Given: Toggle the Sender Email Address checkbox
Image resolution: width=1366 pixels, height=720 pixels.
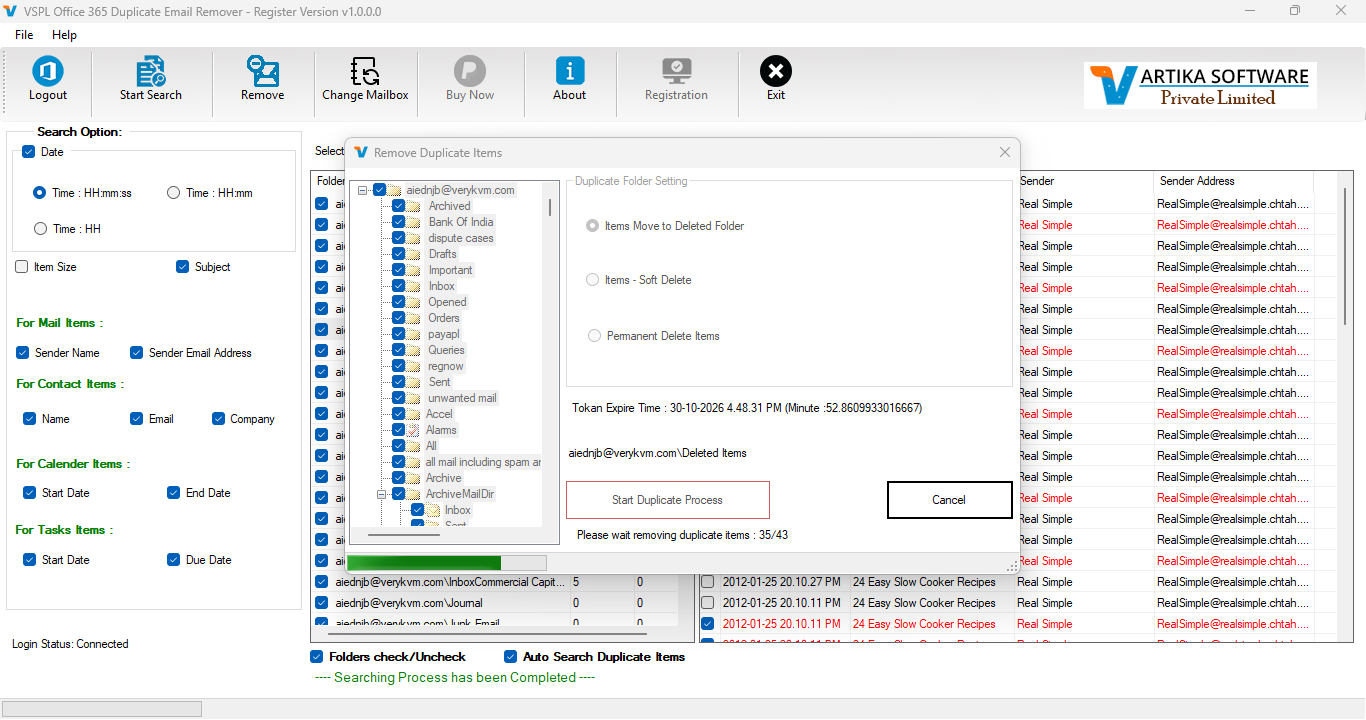Looking at the screenshot, I should coord(137,353).
